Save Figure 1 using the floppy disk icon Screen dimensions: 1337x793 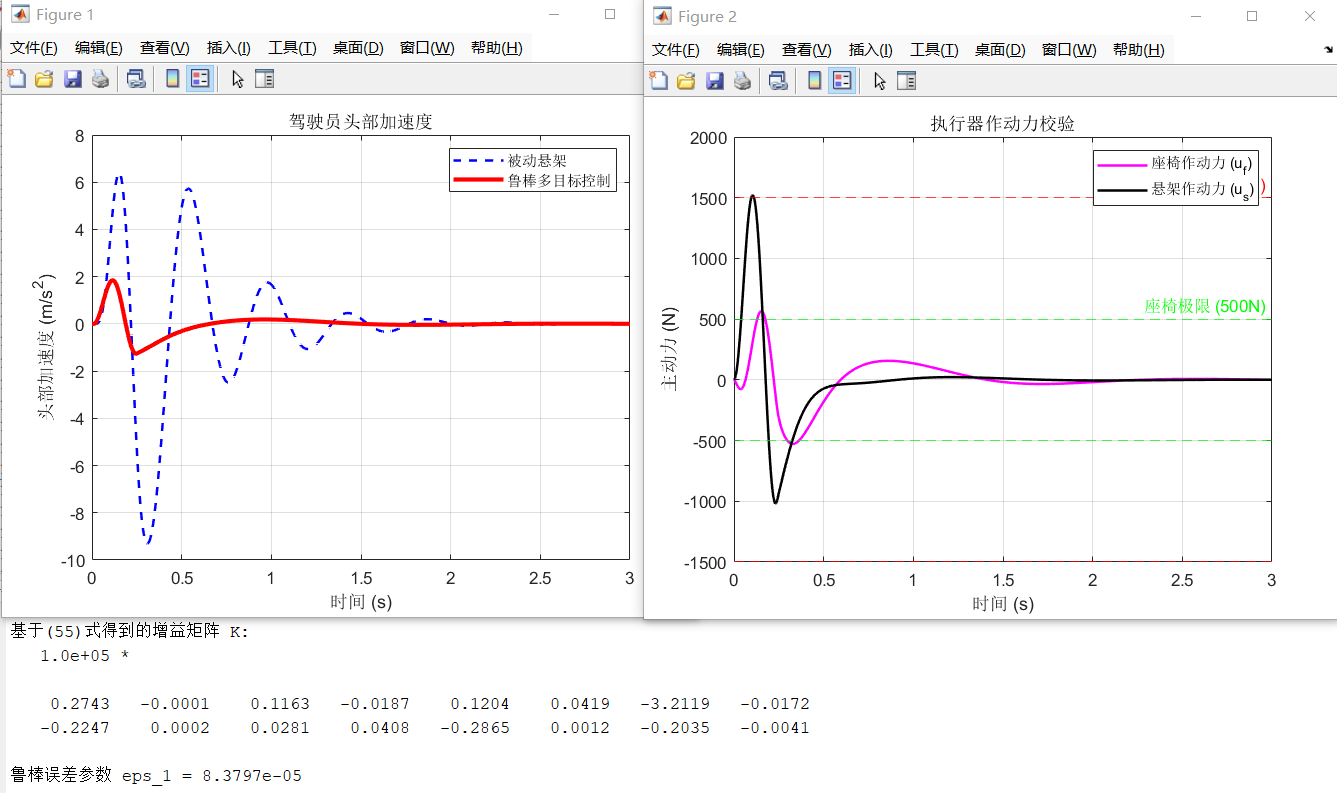coord(72,79)
